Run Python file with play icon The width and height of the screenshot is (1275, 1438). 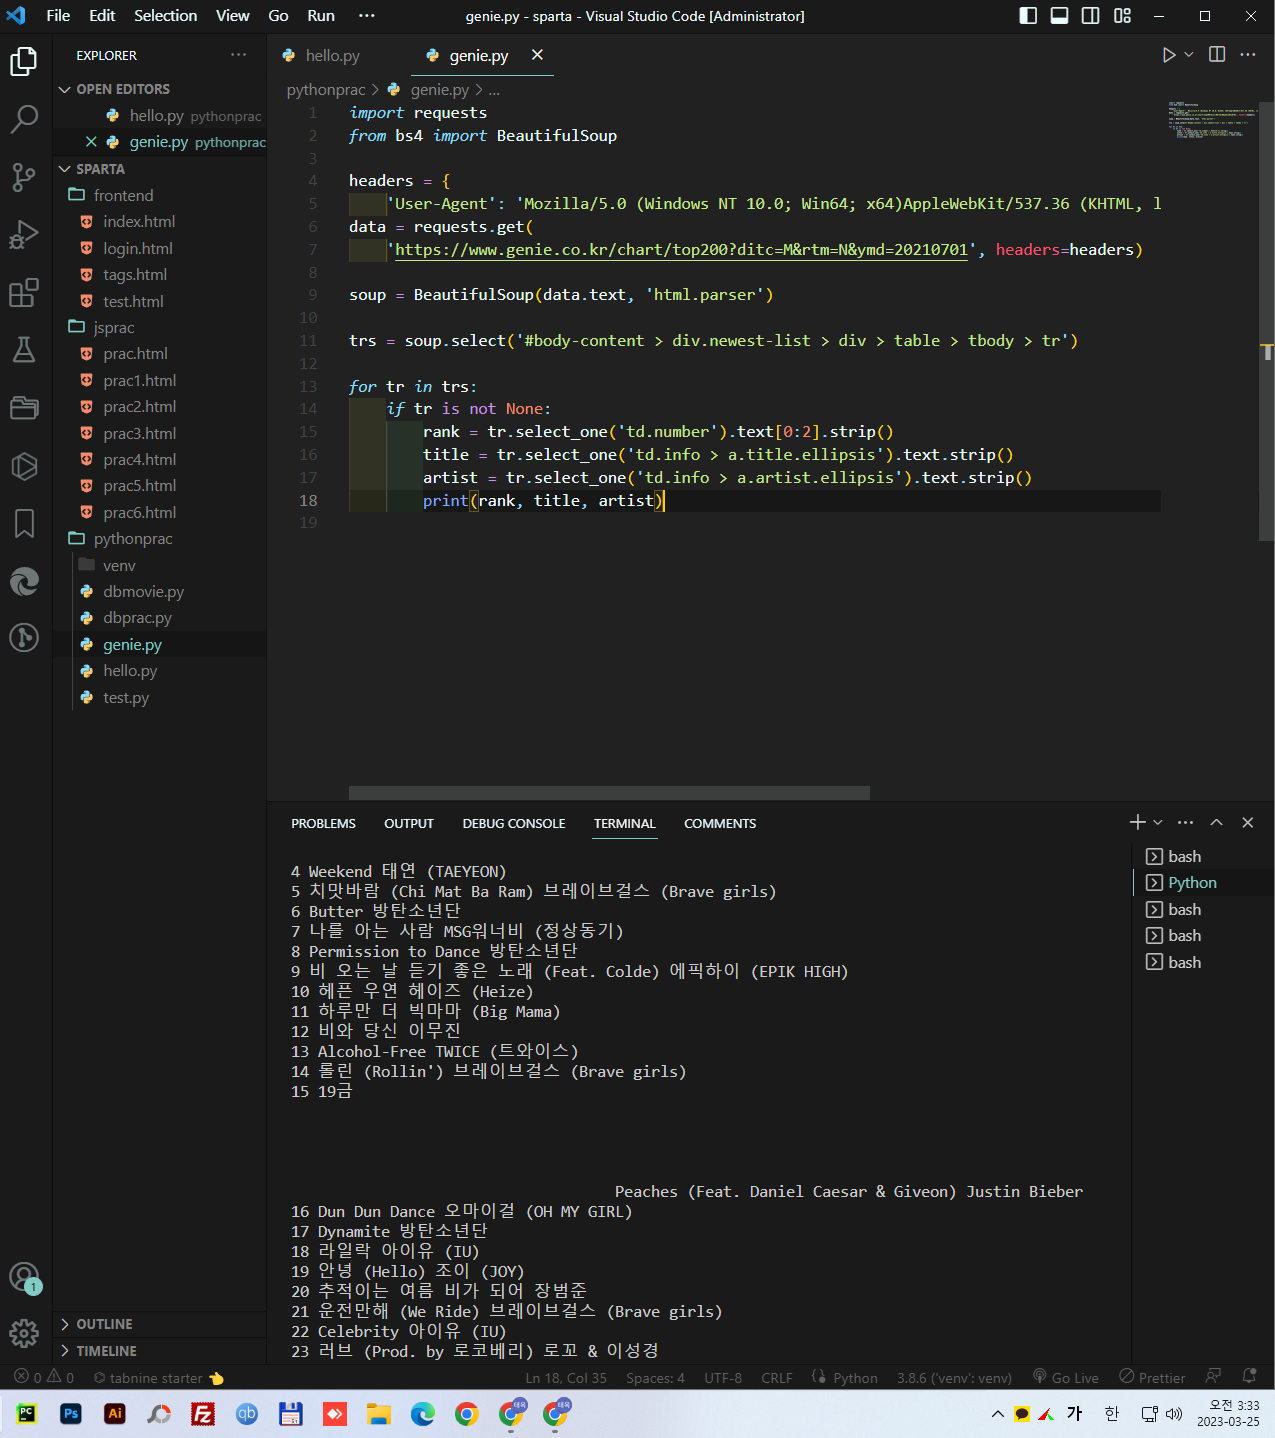coord(1168,55)
